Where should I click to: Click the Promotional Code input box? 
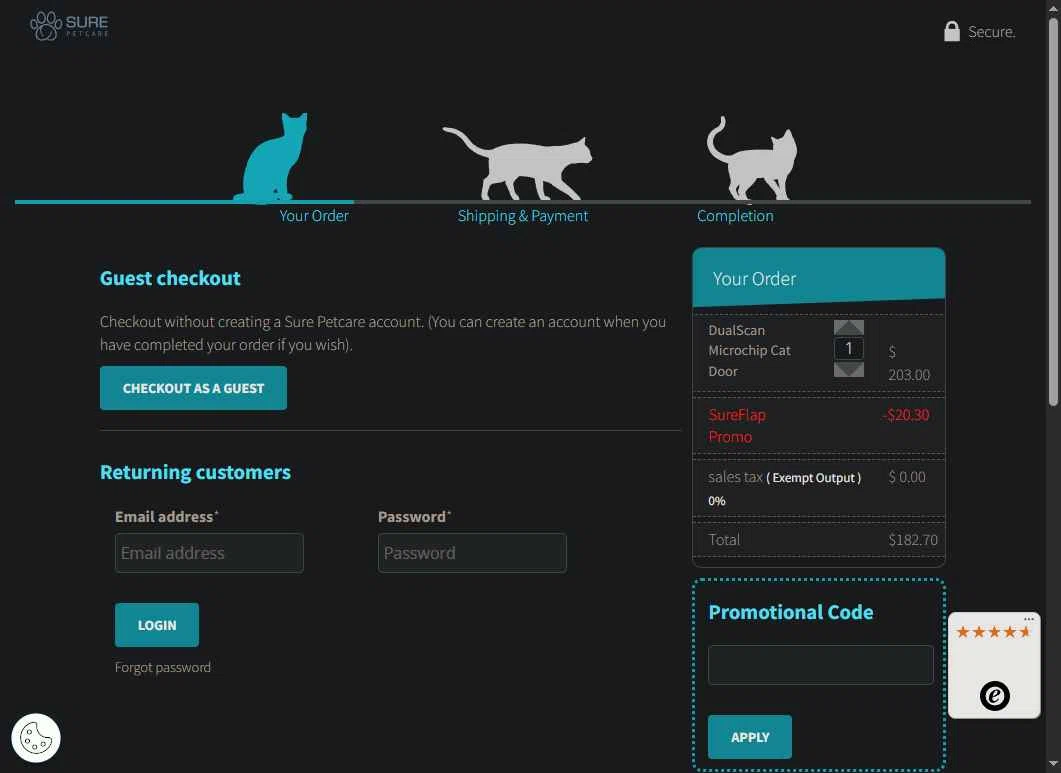tap(821, 665)
